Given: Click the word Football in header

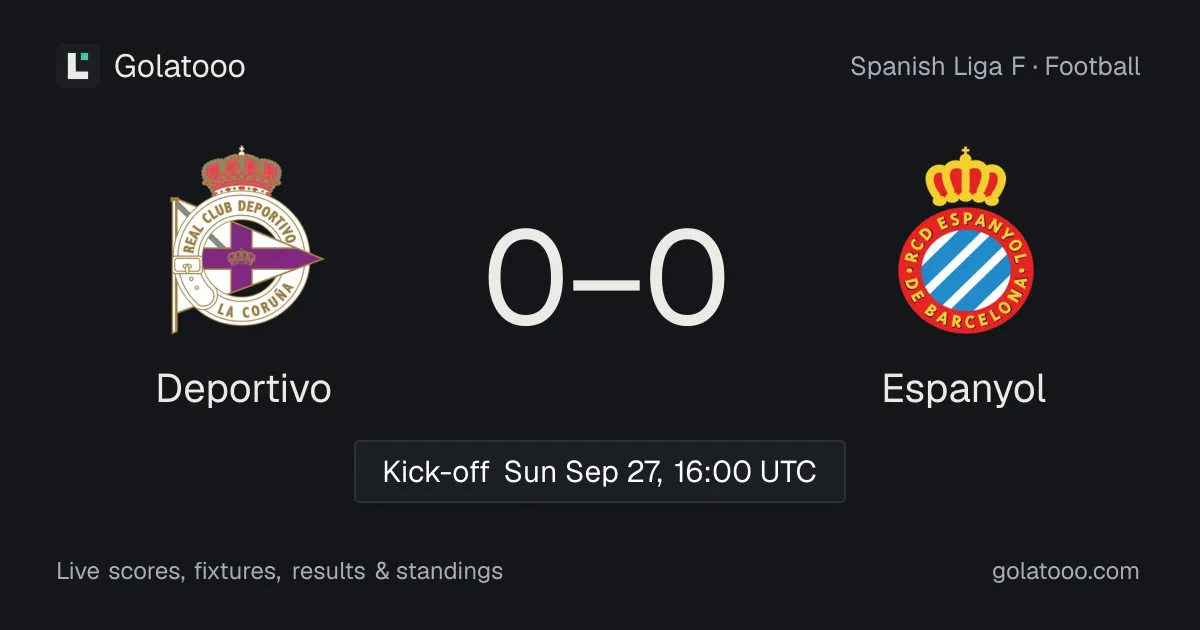Looking at the screenshot, I should [x=1093, y=67].
